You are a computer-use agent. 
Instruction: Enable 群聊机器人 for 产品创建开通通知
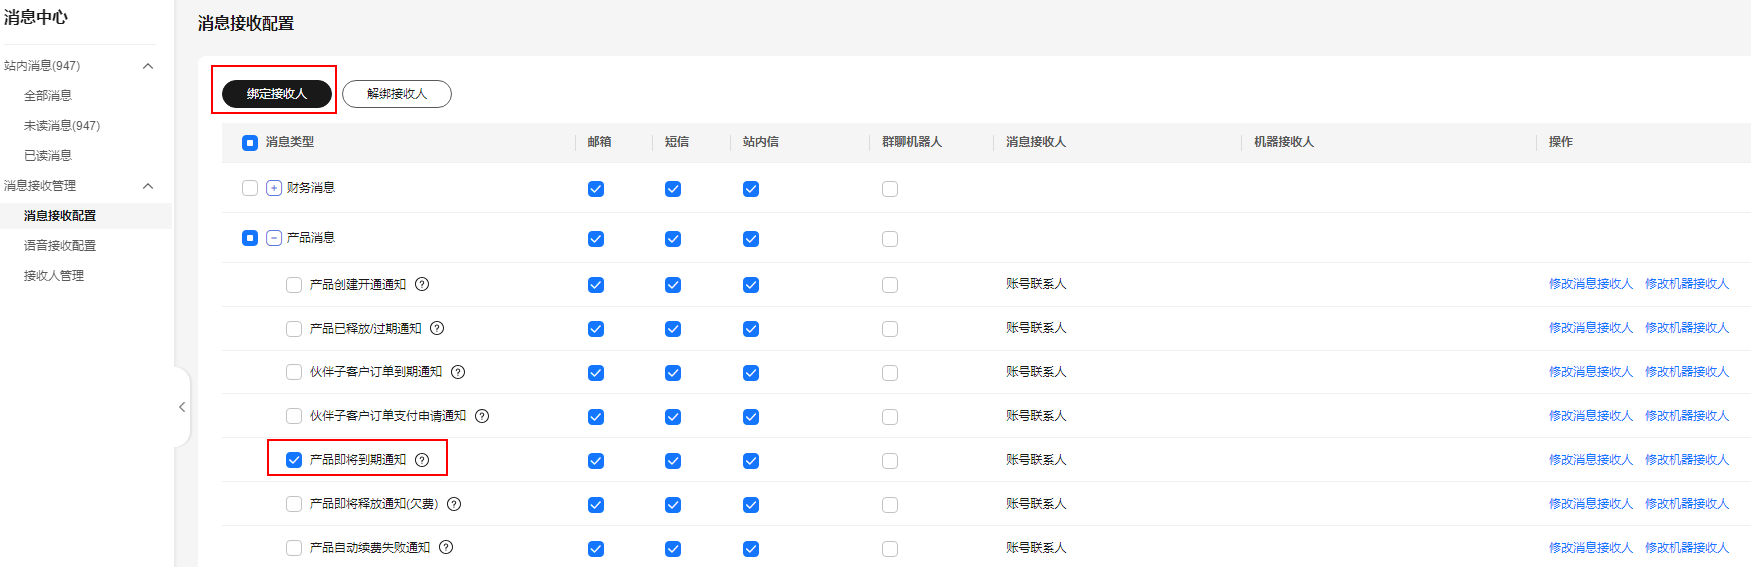(x=890, y=285)
